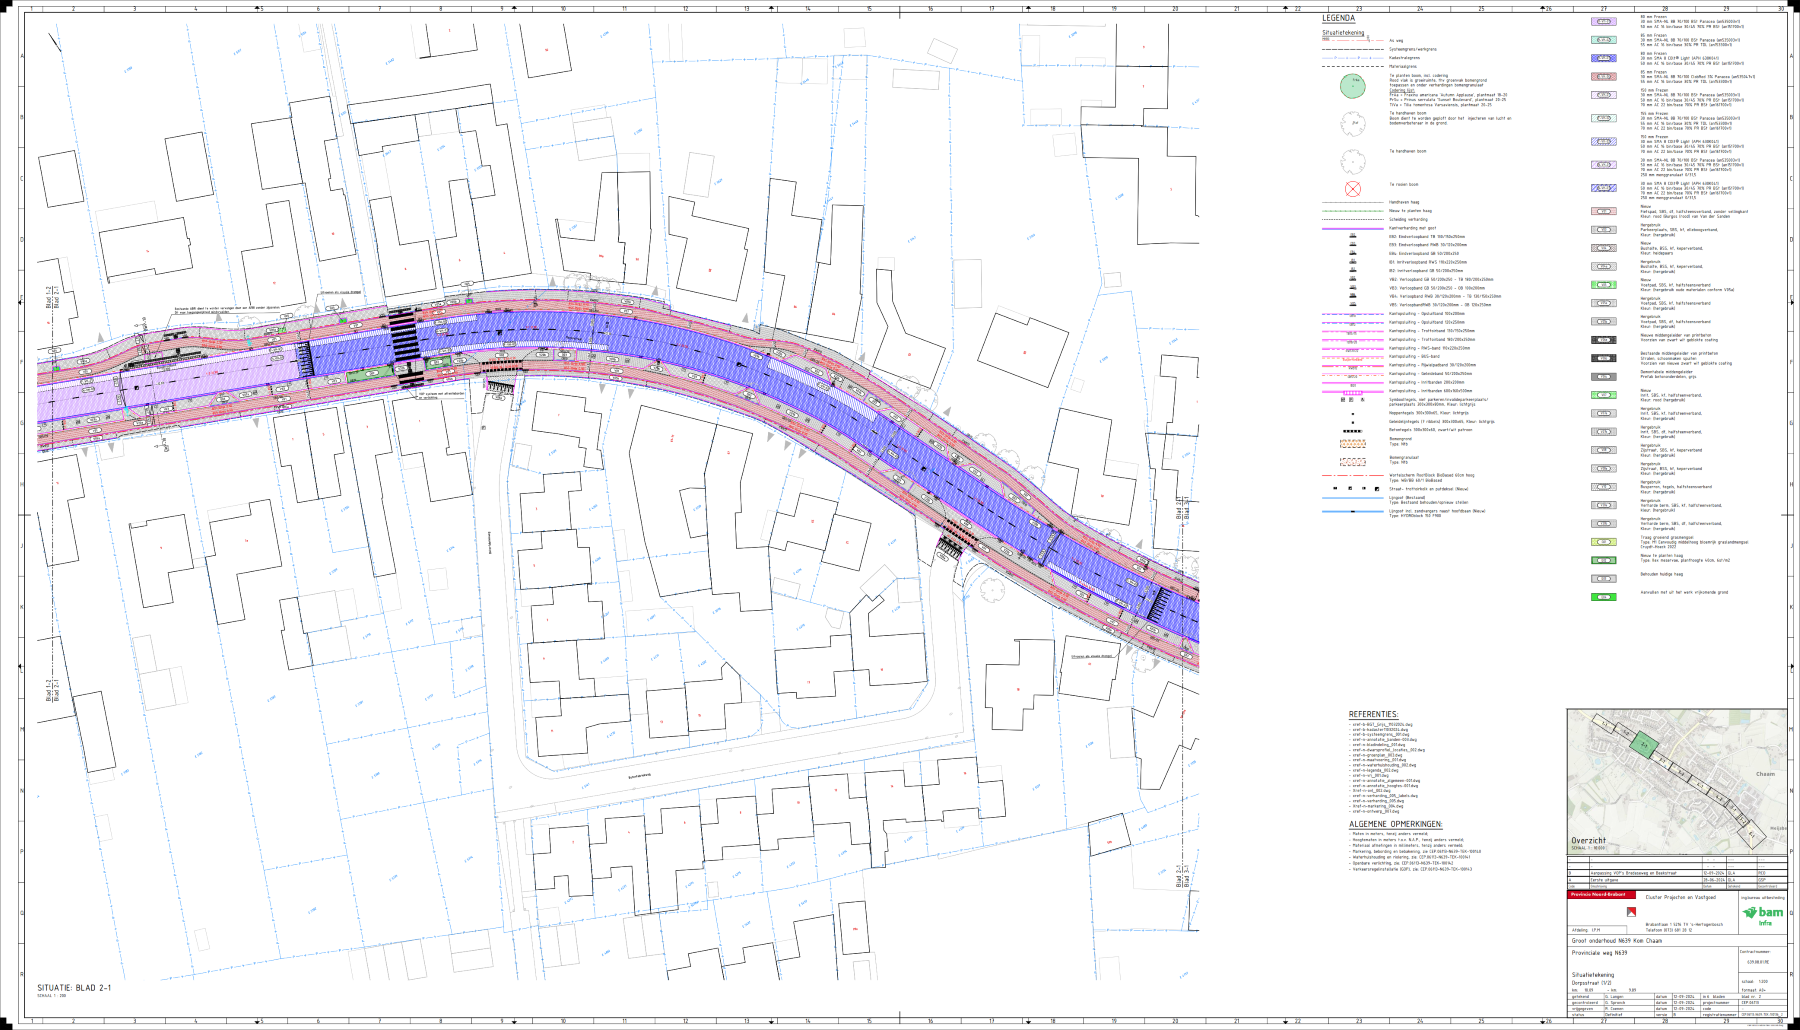Screen dimensions: 1800x1030
Task: Click the orange Bomengrond hatch symbol
Action: click(x=1352, y=443)
